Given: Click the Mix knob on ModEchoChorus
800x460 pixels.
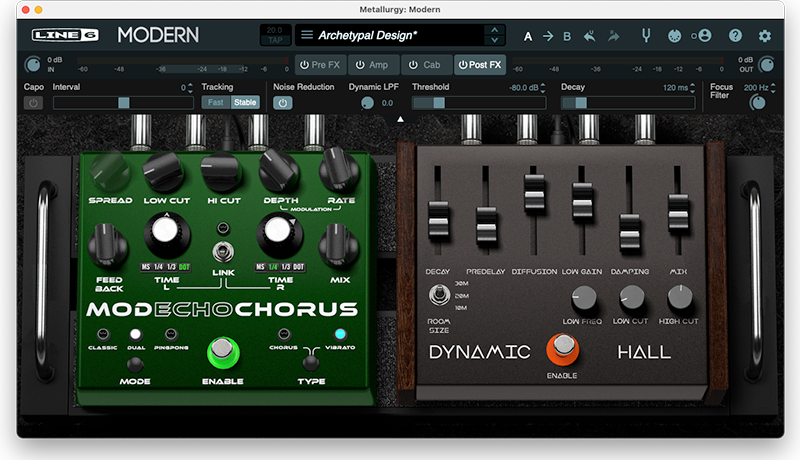Looking at the screenshot, I should pos(338,246).
